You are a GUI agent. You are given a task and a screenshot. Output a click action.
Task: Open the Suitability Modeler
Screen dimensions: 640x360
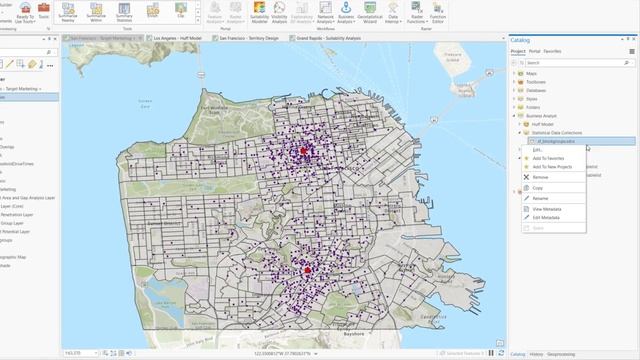tap(260, 12)
